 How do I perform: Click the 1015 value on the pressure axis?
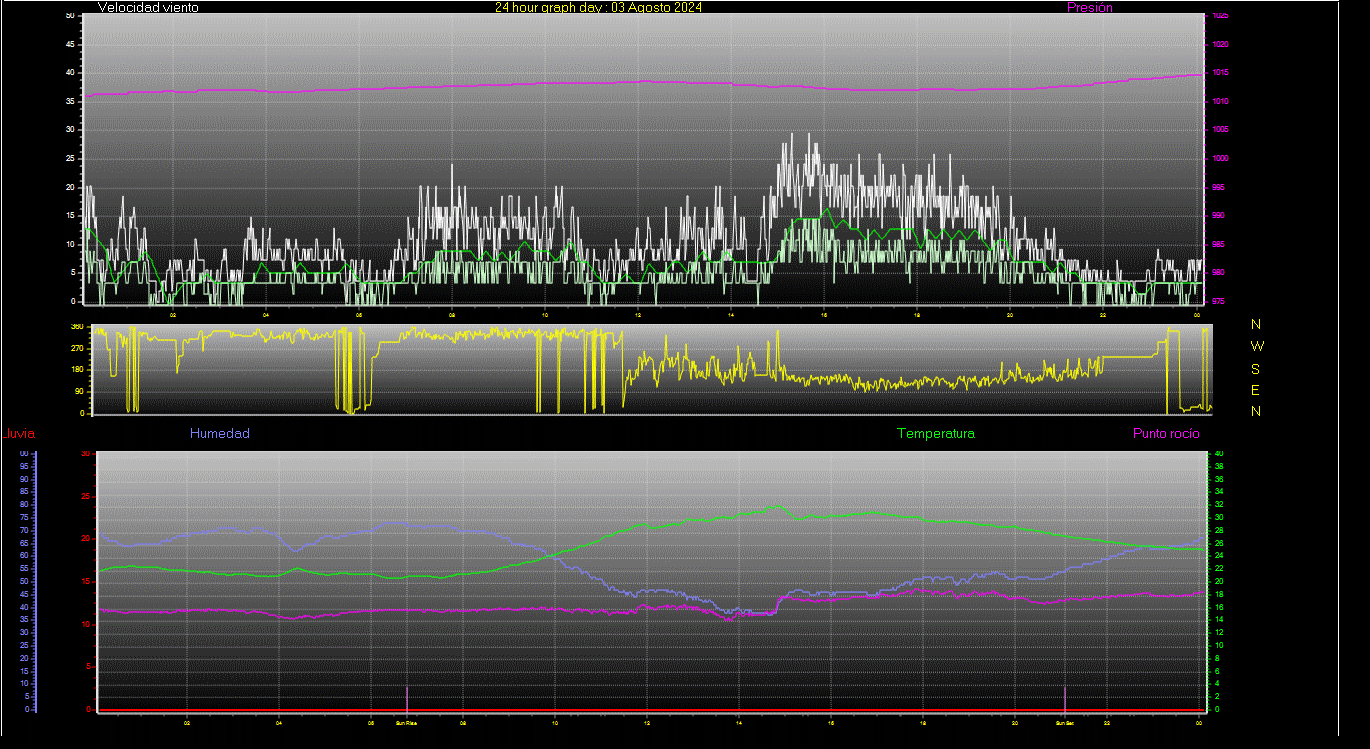1219,73
